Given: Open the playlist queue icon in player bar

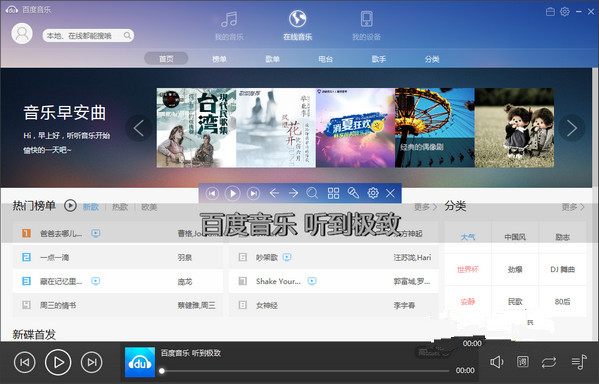Looking at the screenshot, I should tap(579, 361).
